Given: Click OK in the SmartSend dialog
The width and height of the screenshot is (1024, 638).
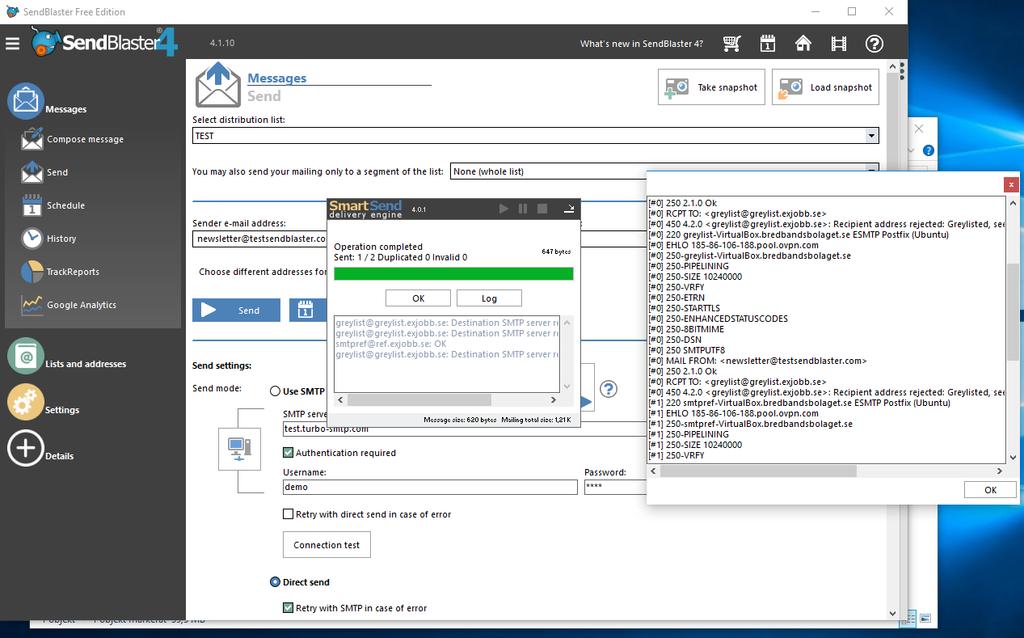Looking at the screenshot, I should click(x=418, y=298).
